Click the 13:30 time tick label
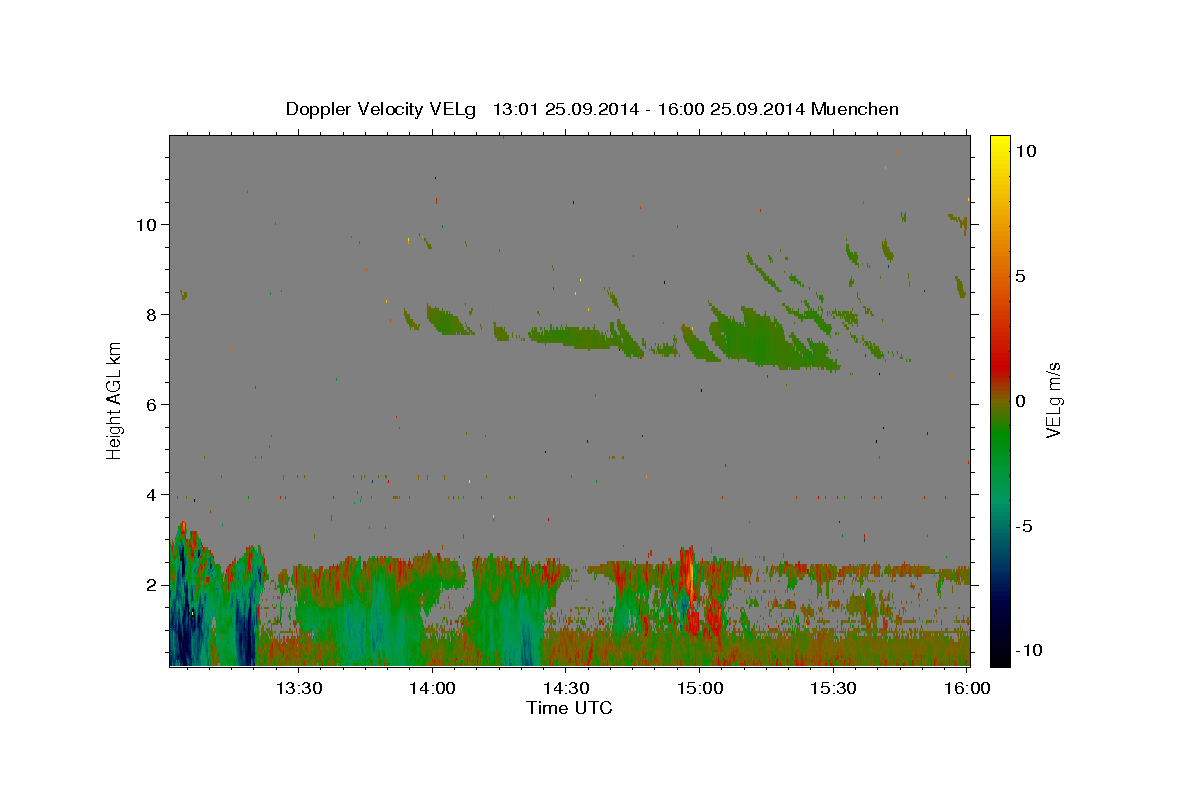Screen dimensions: 1200x800 (298, 688)
